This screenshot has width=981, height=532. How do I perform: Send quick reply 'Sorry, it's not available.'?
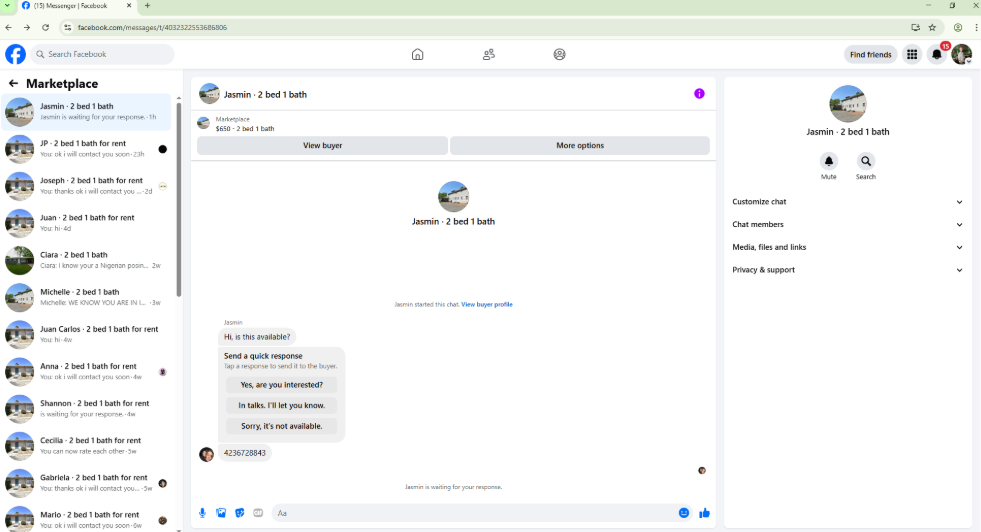[282, 426]
